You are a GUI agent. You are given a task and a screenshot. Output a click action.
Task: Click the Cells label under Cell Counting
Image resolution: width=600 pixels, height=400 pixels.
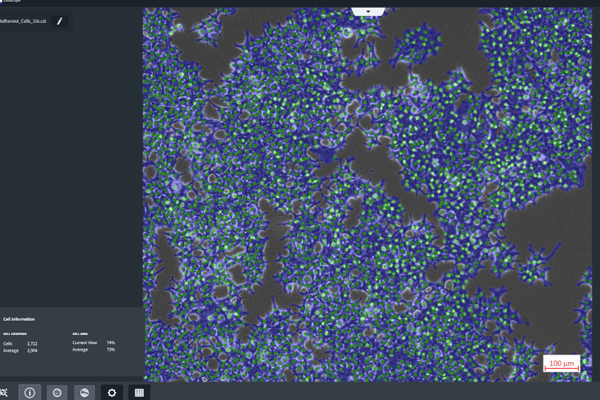8,343
